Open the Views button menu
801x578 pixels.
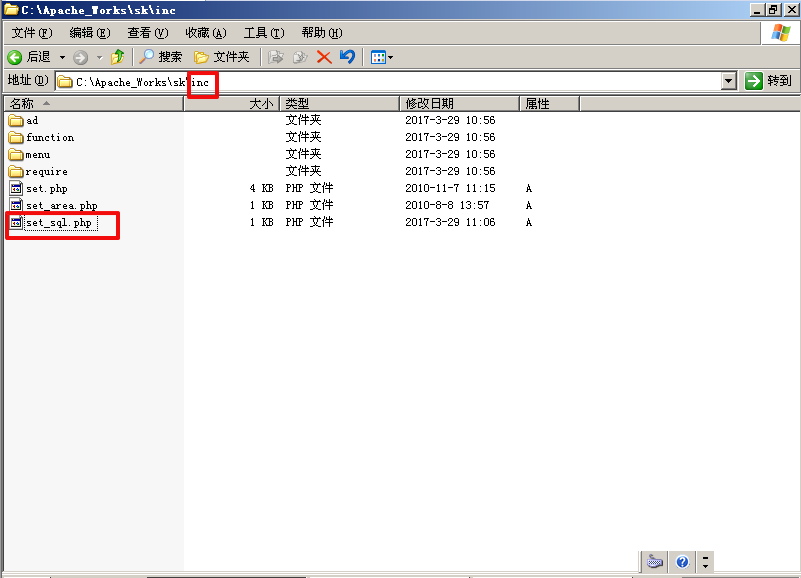pos(382,57)
